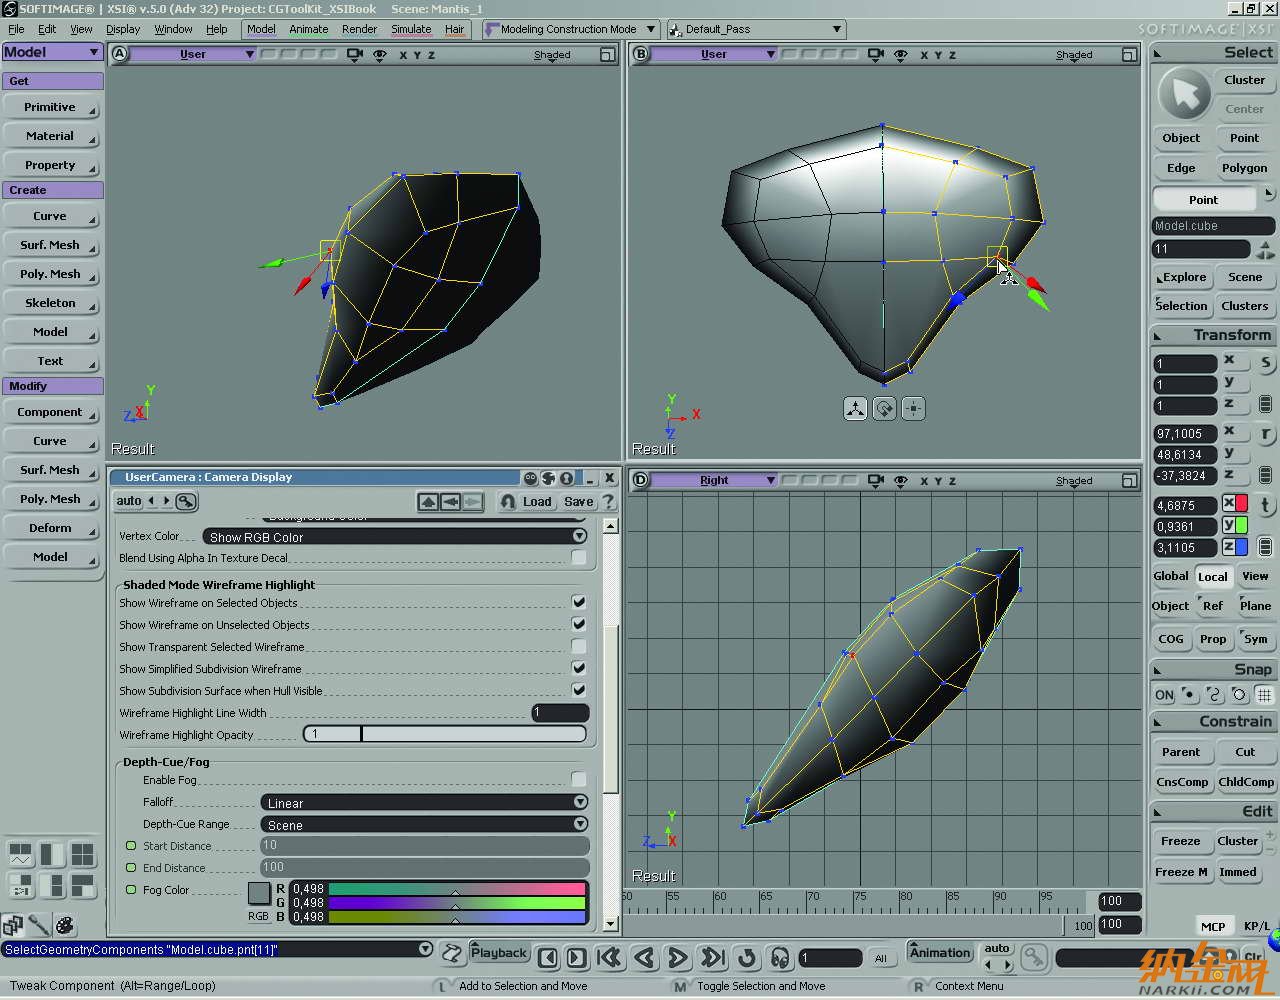Image resolution: width=1280 pixels, height=1000 pixels.
Task: Click Load button in Camera Display
Action: tap(537, 501)
